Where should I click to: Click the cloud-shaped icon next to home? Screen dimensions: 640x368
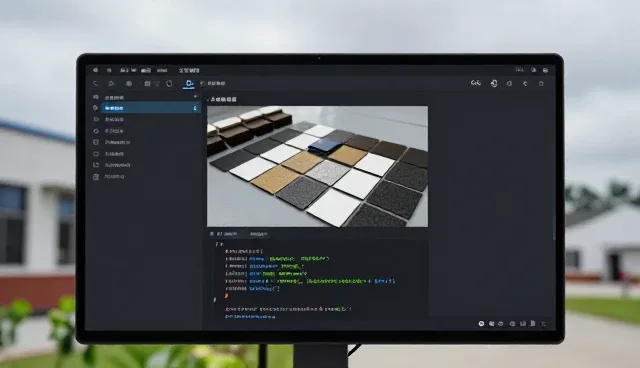pyautogui.click(x=129, y=84)
